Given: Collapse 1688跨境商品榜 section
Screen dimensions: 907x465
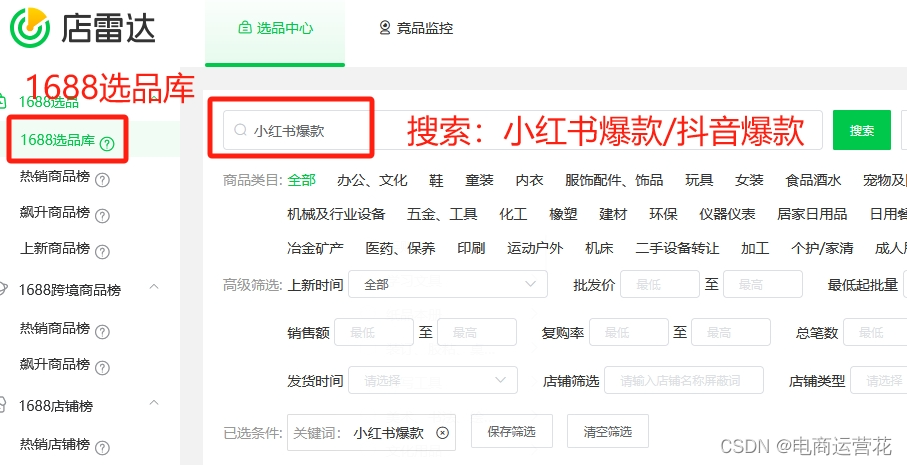Looking at the screenshot, I should point(154,286).
